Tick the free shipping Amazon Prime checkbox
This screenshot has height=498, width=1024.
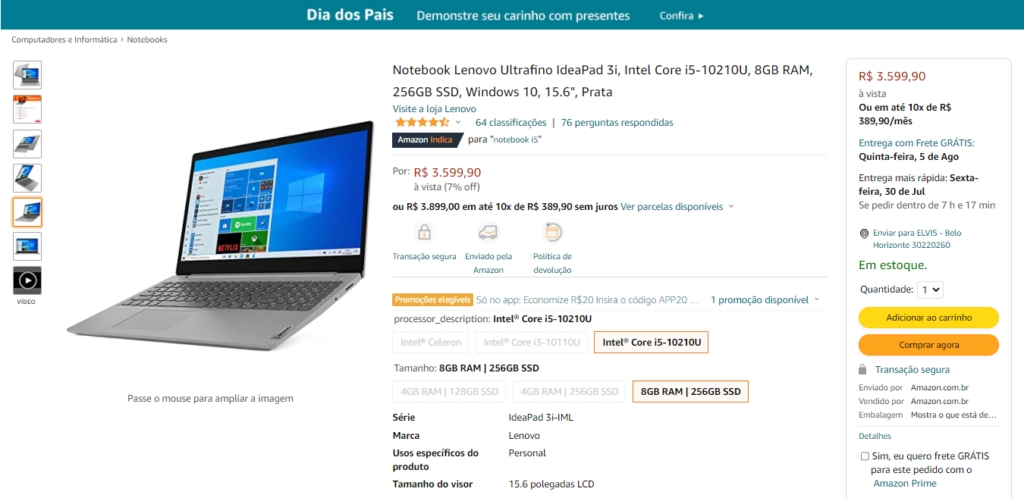point(865,456)
